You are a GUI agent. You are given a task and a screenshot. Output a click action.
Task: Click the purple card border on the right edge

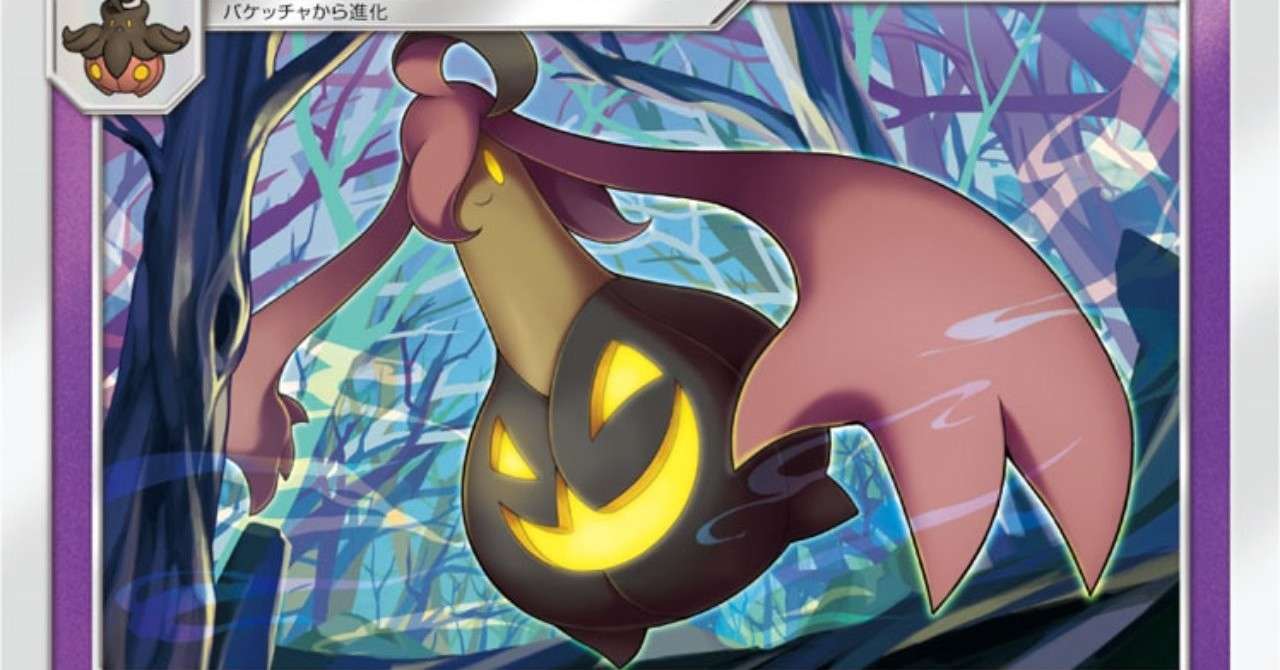1208,335
